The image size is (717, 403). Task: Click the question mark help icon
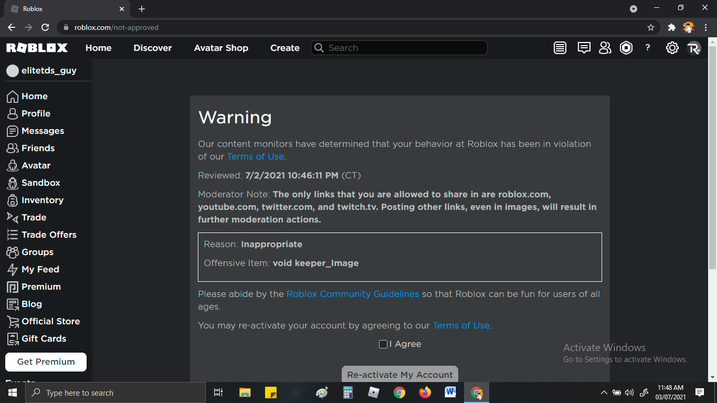647,48
